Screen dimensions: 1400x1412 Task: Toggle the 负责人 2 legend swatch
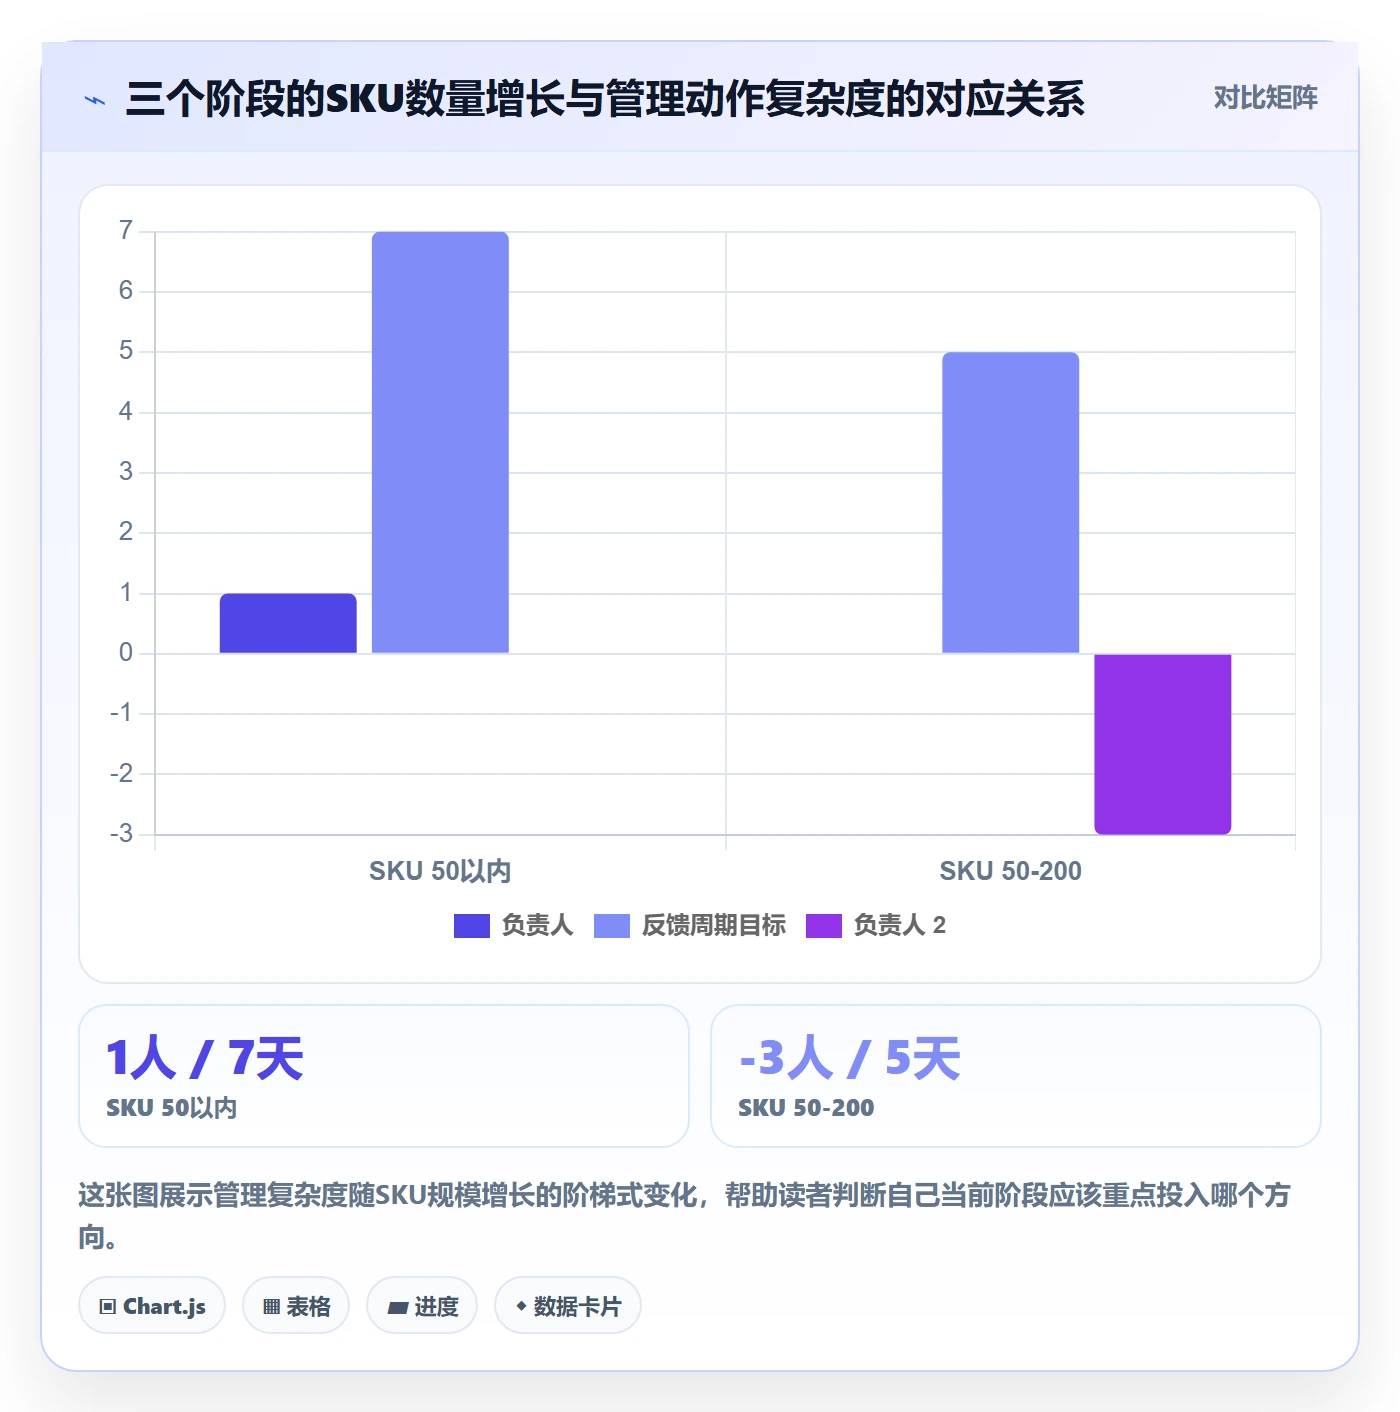click(823, 926)
